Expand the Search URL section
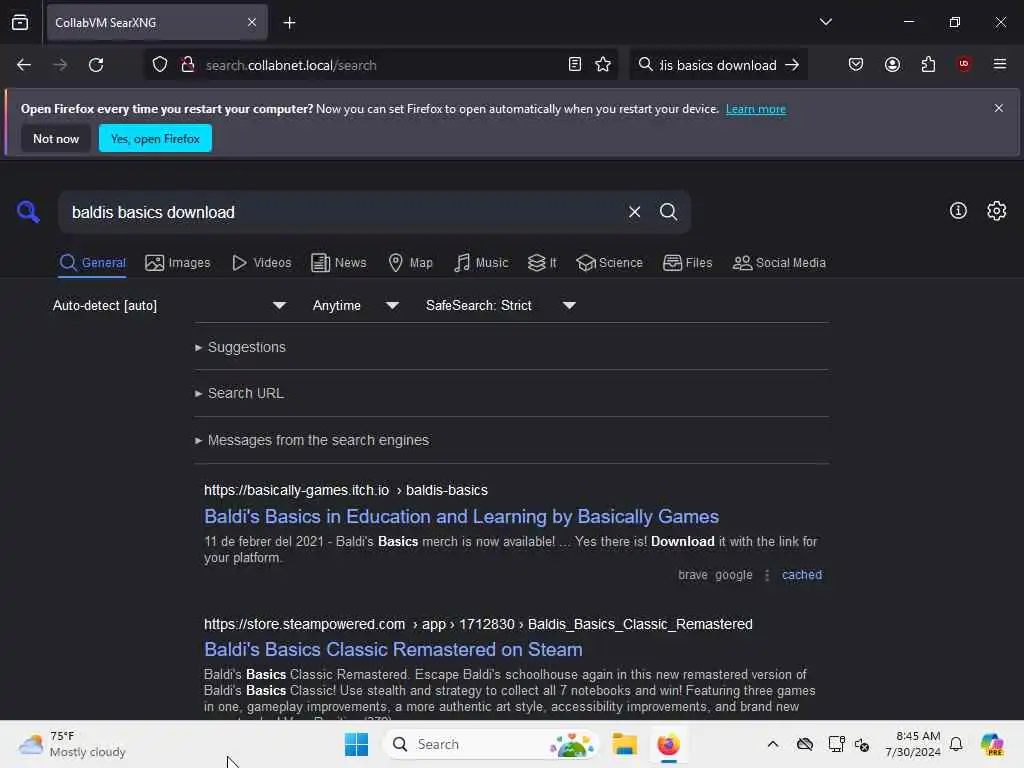Image resolution: width=1024 pixels, height=768 pixels. (239, 393)
